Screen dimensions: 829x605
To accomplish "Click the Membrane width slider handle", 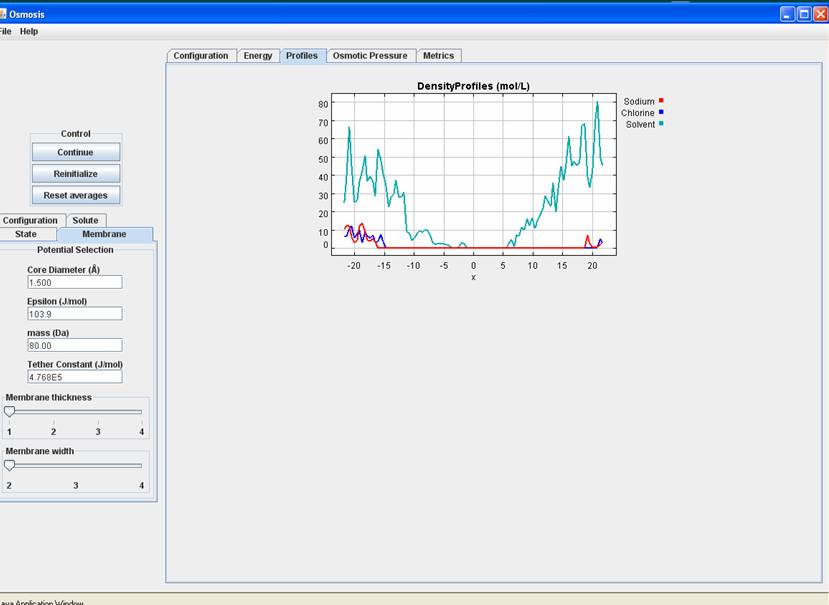I will point(9,465).
